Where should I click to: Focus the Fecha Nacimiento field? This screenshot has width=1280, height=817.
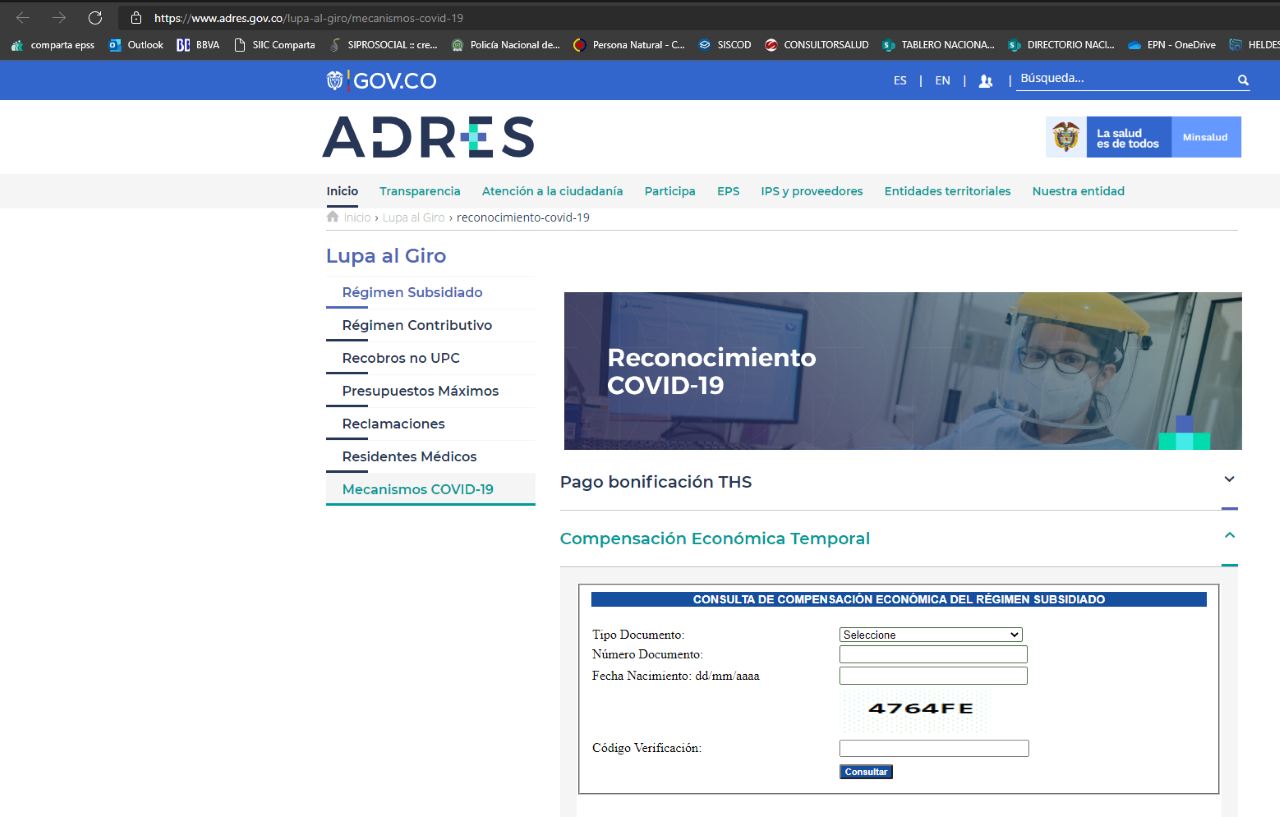coord(933,676)
